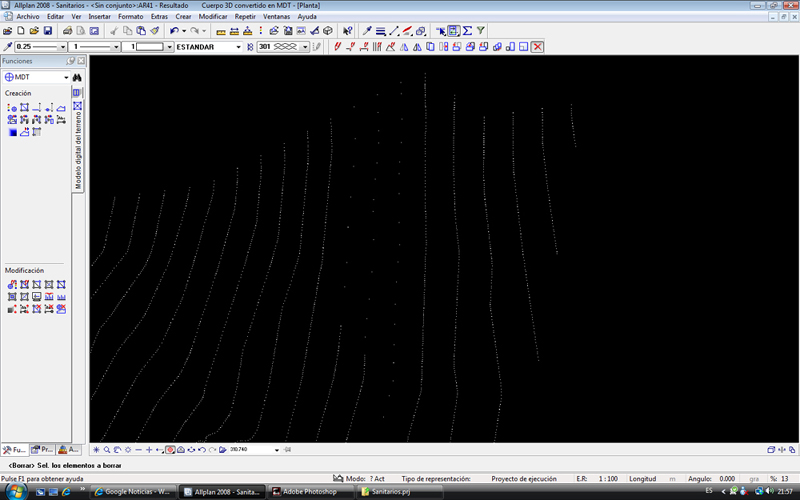Click blue gradient square icon under Creación
Screen dimensions: 800x500
point(12,132)
